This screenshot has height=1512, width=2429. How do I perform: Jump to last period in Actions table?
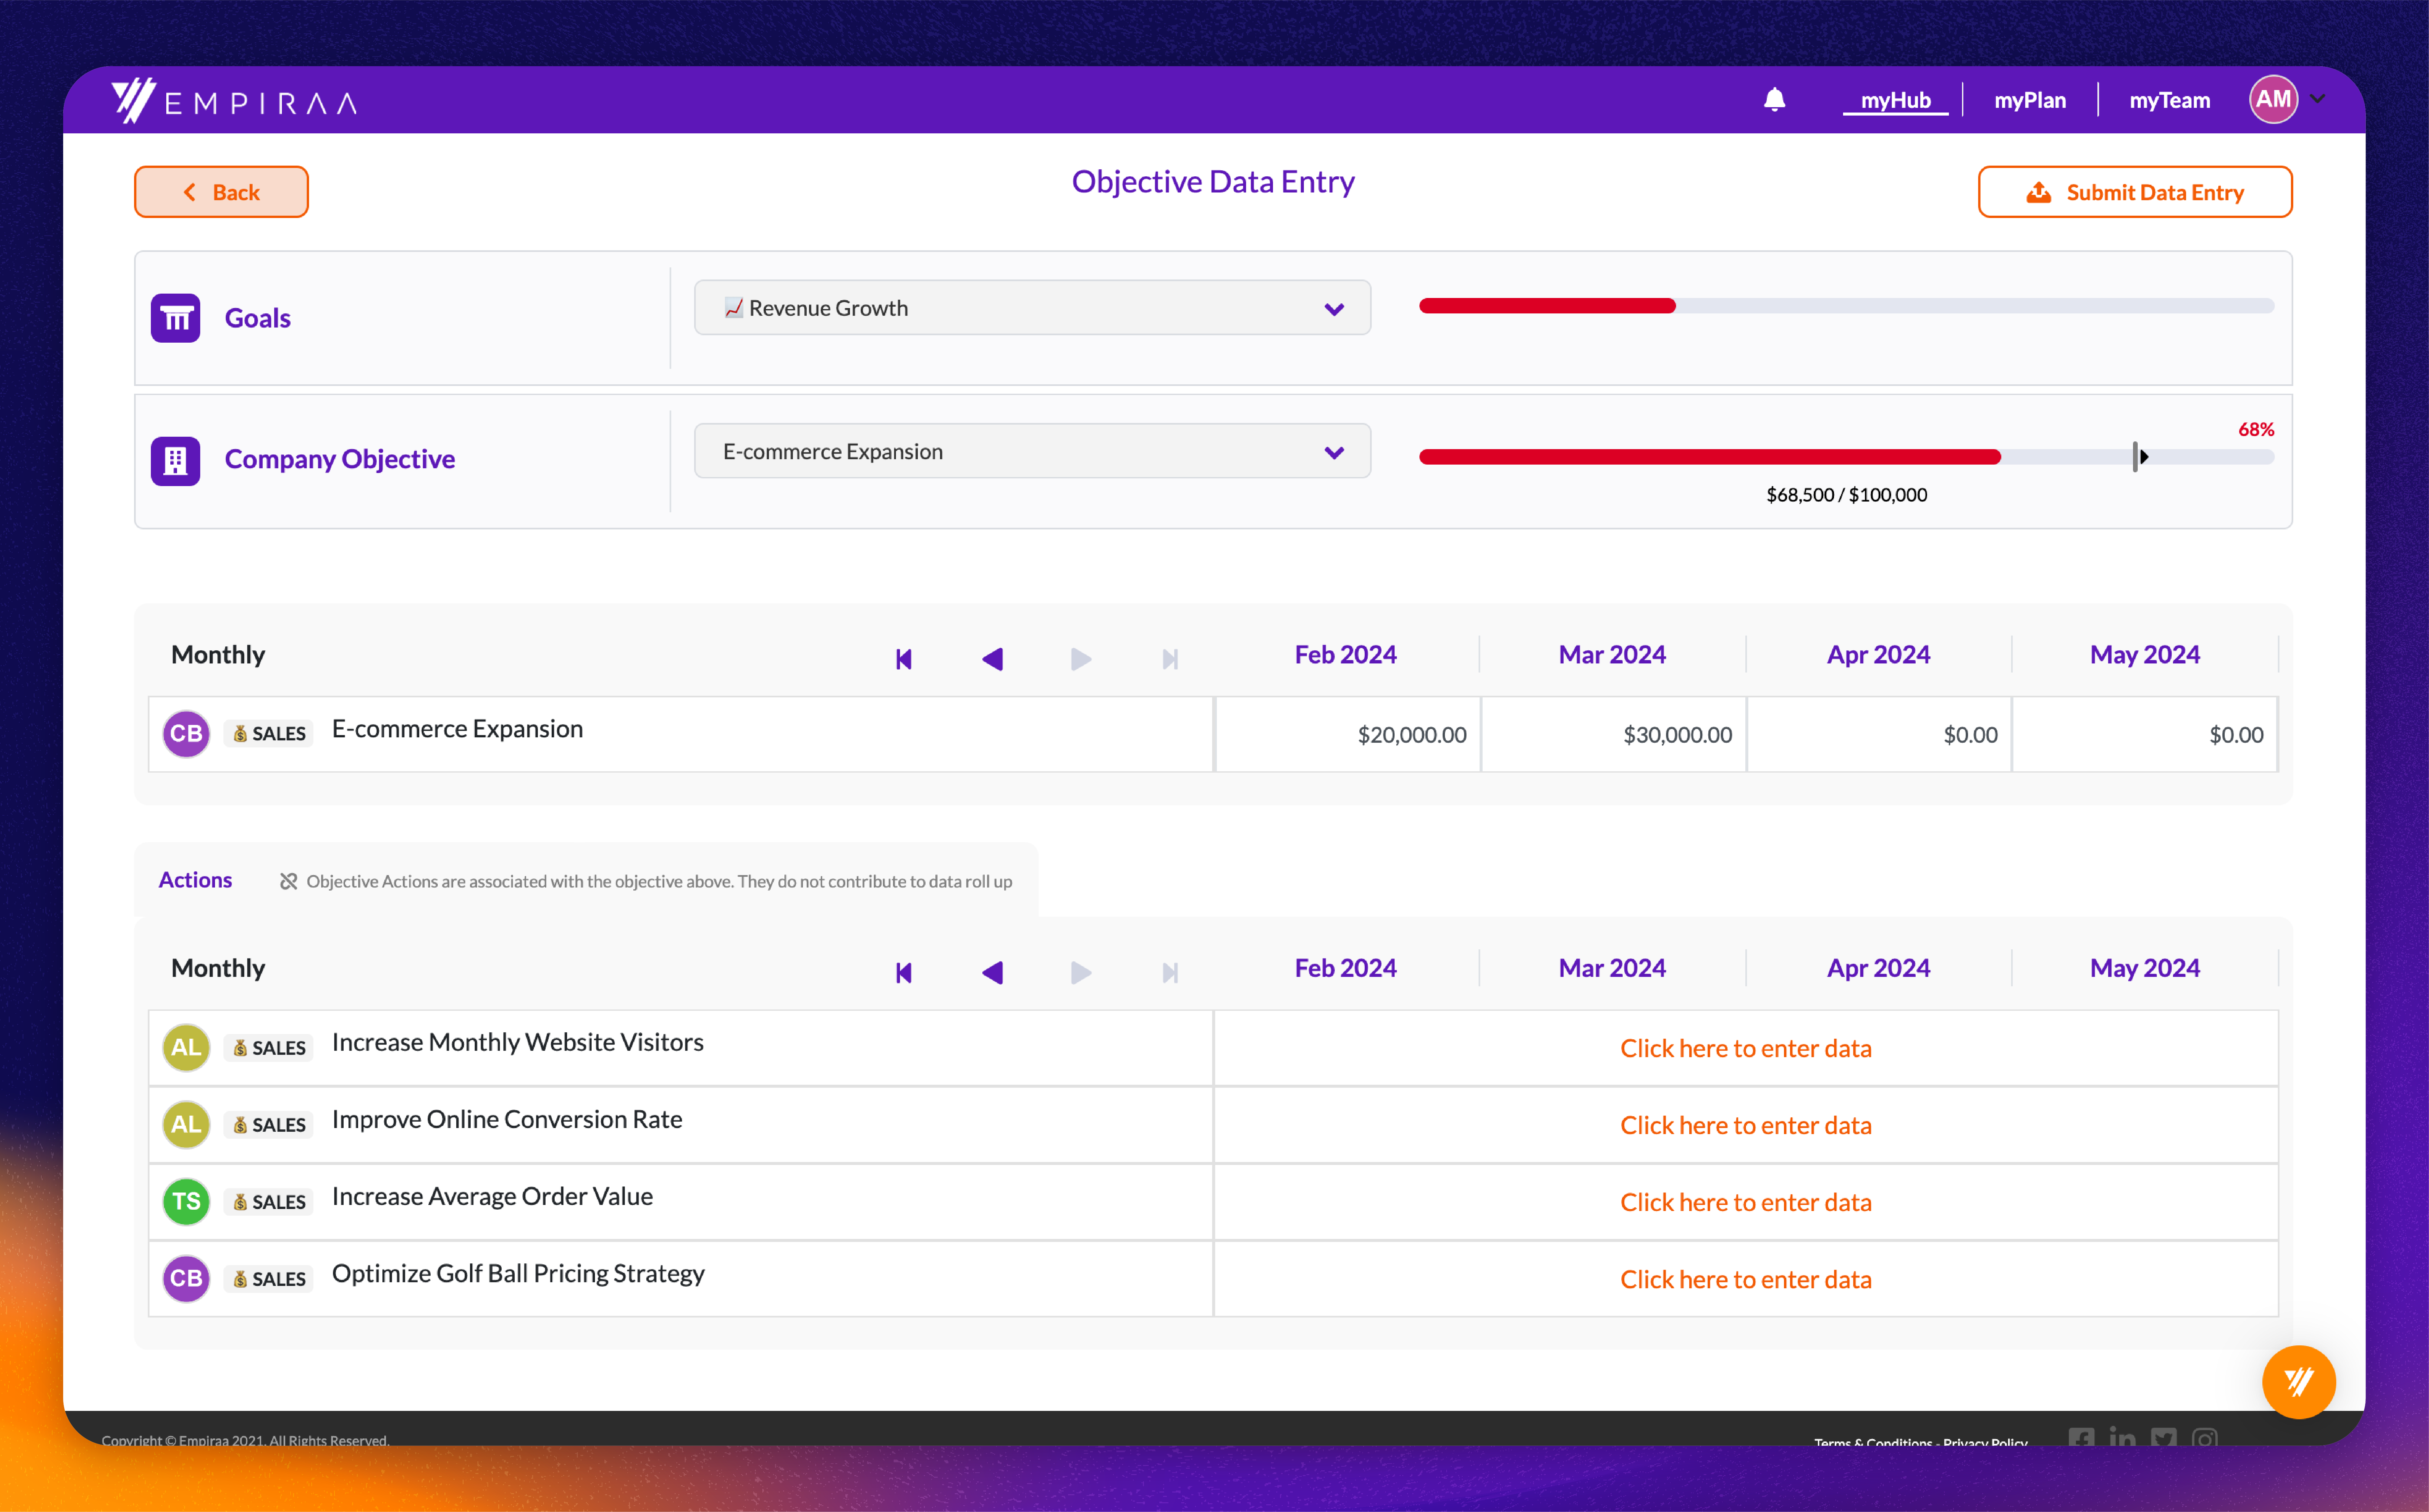tap(1170, 973)
